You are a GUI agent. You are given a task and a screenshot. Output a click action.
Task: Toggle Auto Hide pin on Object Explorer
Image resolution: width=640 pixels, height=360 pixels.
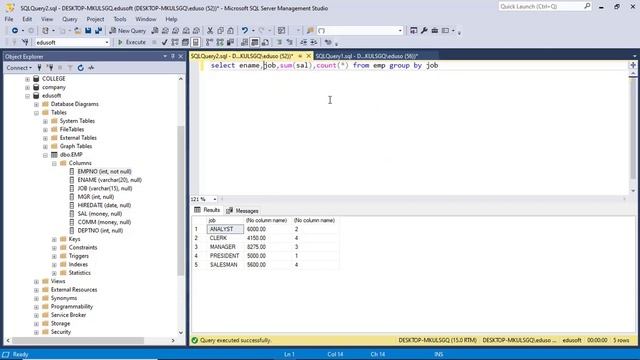tap(173, 56)
